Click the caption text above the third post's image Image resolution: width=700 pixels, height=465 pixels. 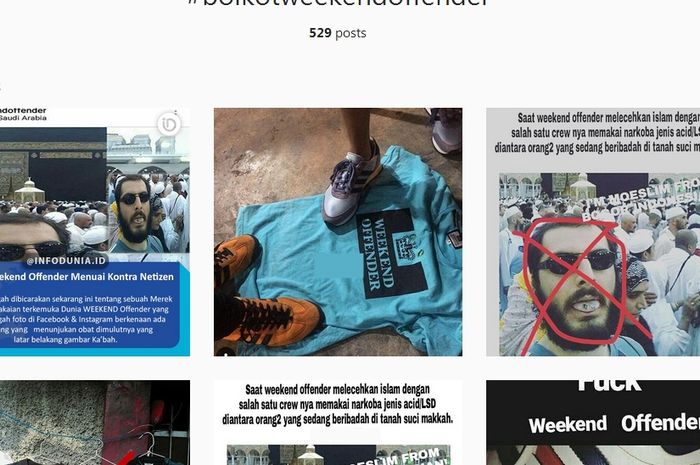click(597, 133)
